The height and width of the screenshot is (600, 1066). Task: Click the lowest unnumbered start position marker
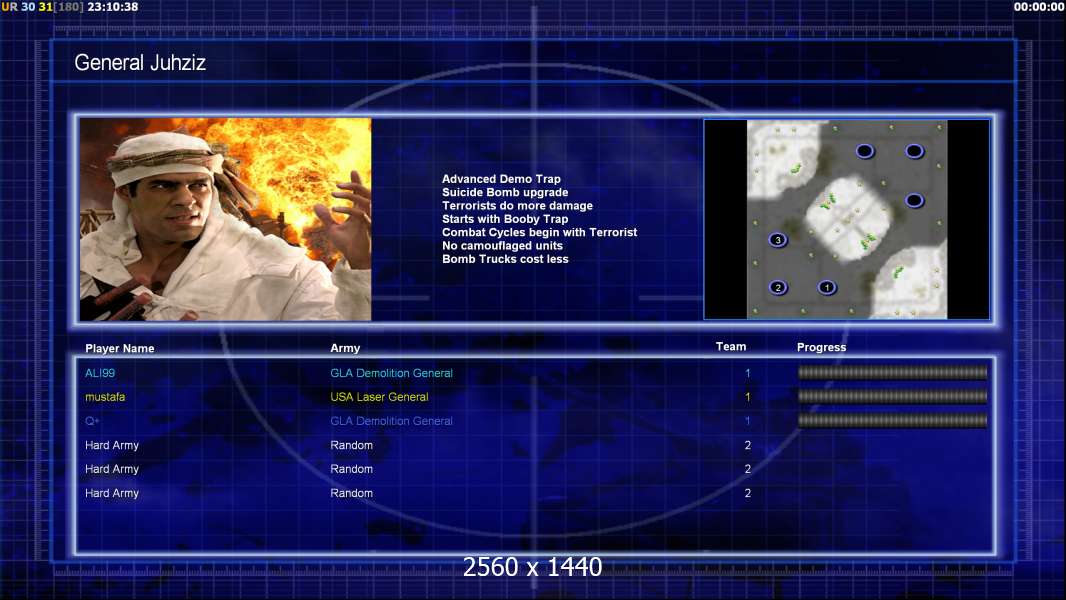pyautogui.click(x=914, y=201)
